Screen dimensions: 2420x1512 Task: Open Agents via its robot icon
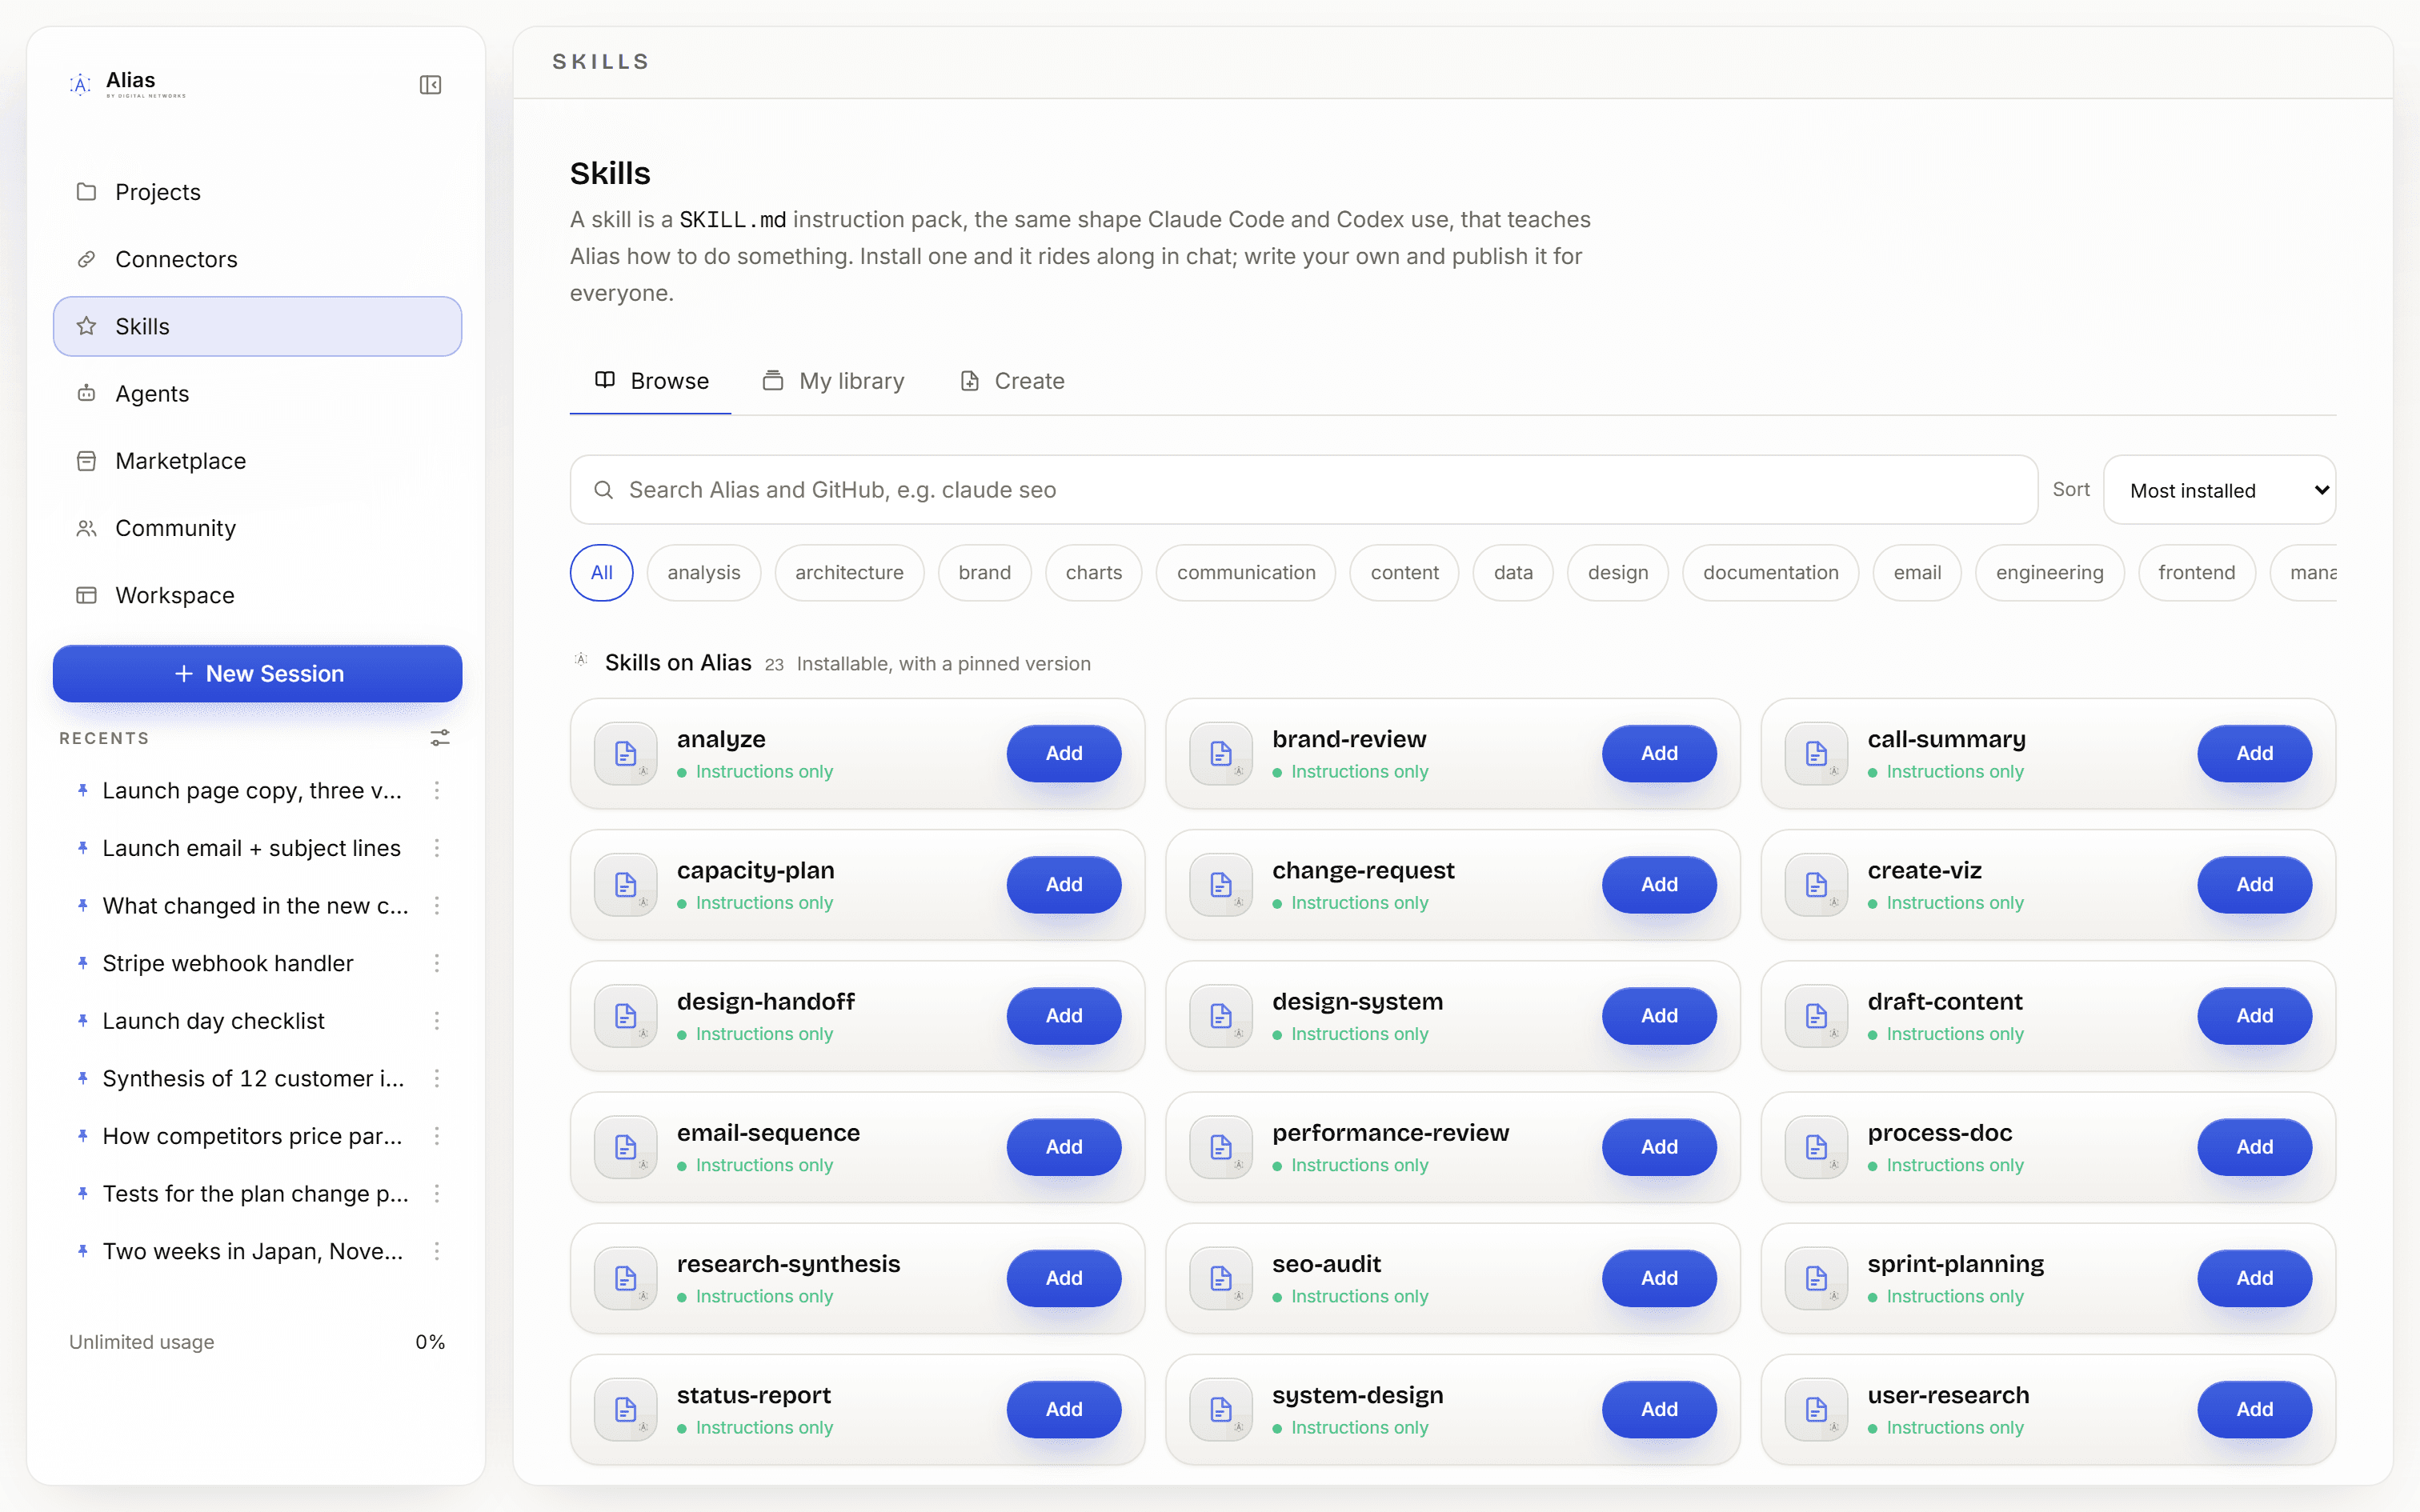tap(86, 393)
